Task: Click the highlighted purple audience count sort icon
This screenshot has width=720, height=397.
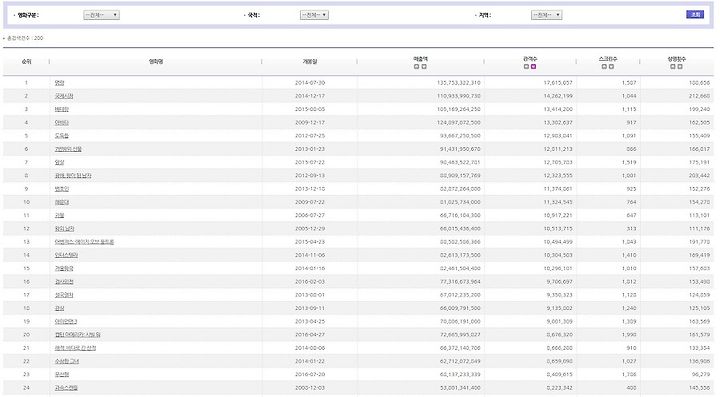Action: (534, 67)
